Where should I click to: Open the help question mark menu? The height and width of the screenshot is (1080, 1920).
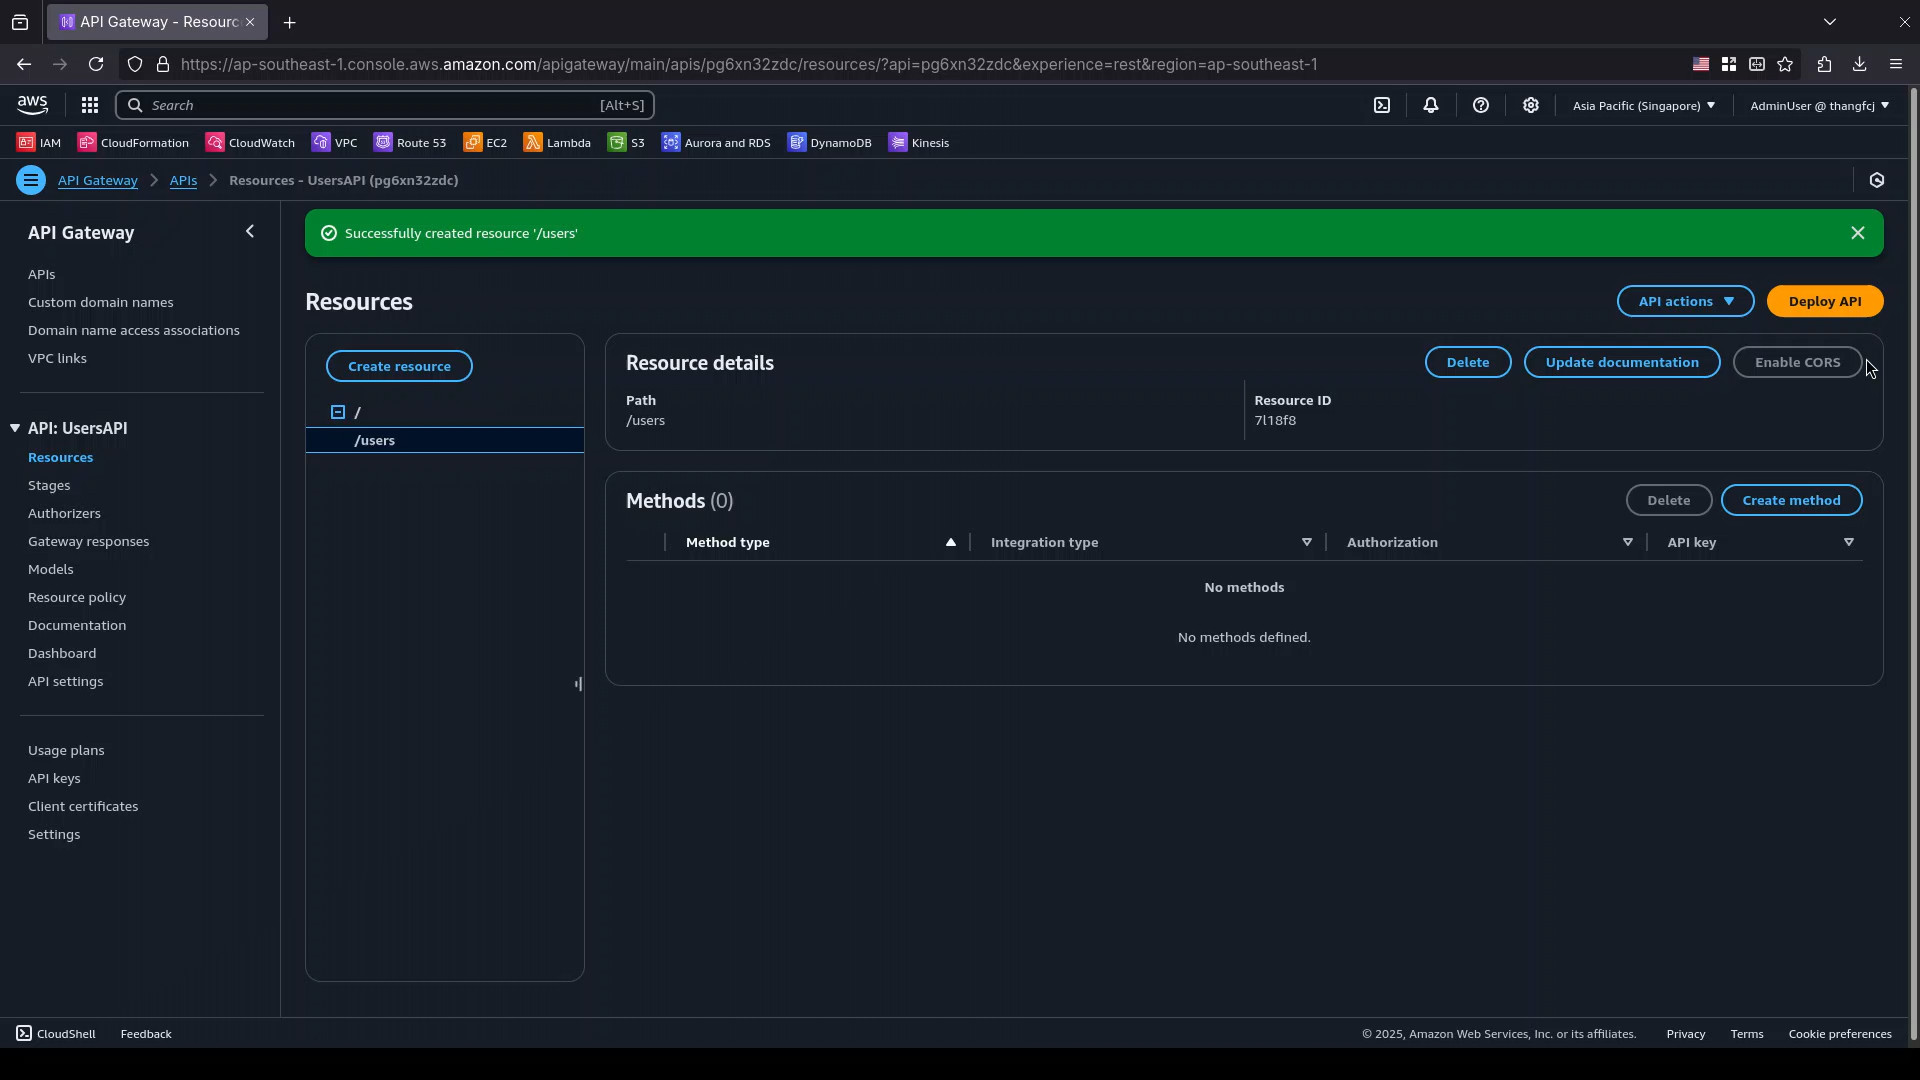pyautogui.click(x=1481, y=105)
